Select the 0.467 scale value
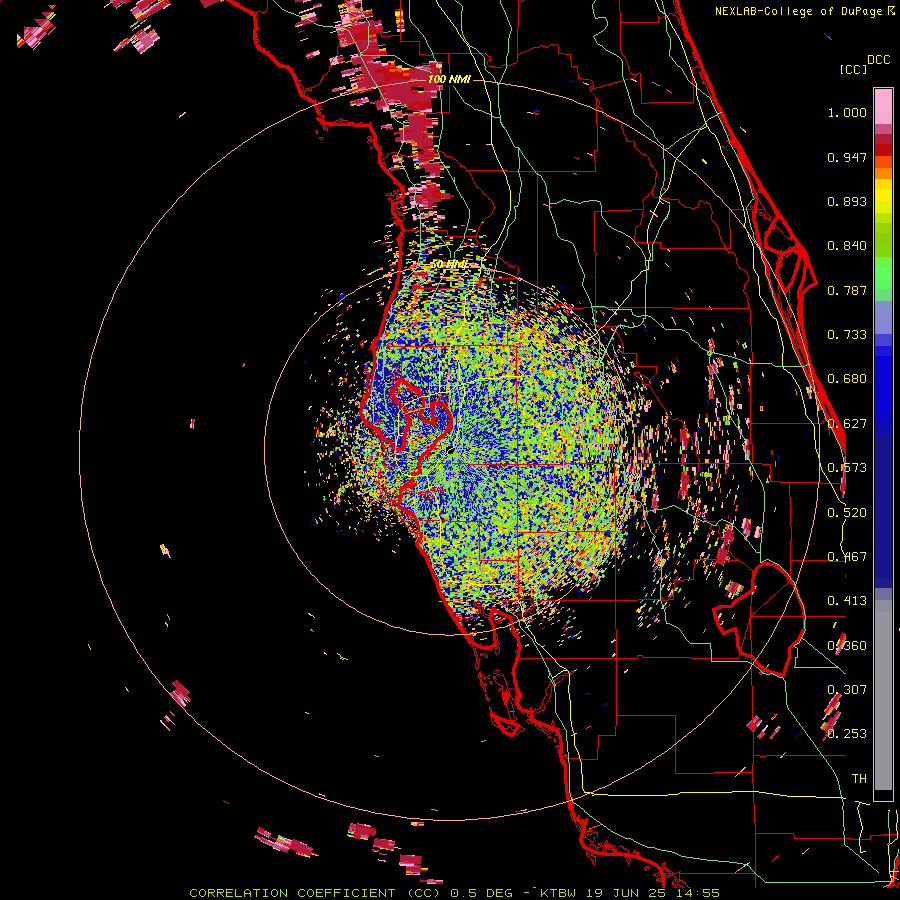Screen dimensions: 900x900 [847, 557]
